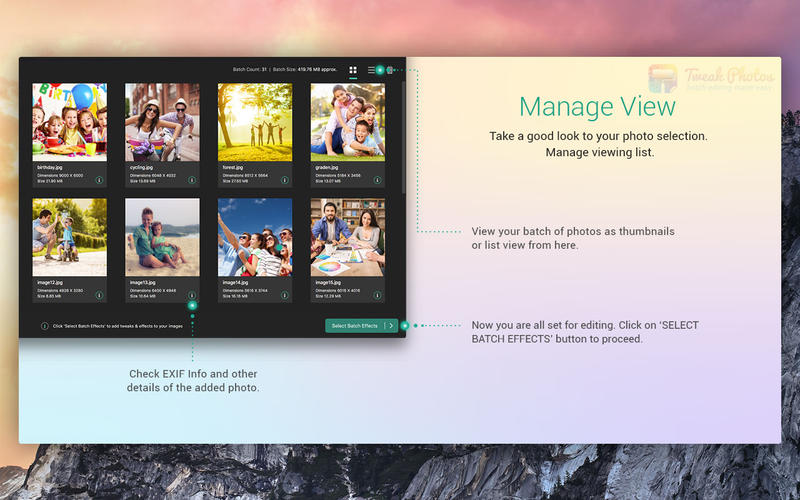
Task: Show info details of forest.jpg
Action: tap(285, 180)
